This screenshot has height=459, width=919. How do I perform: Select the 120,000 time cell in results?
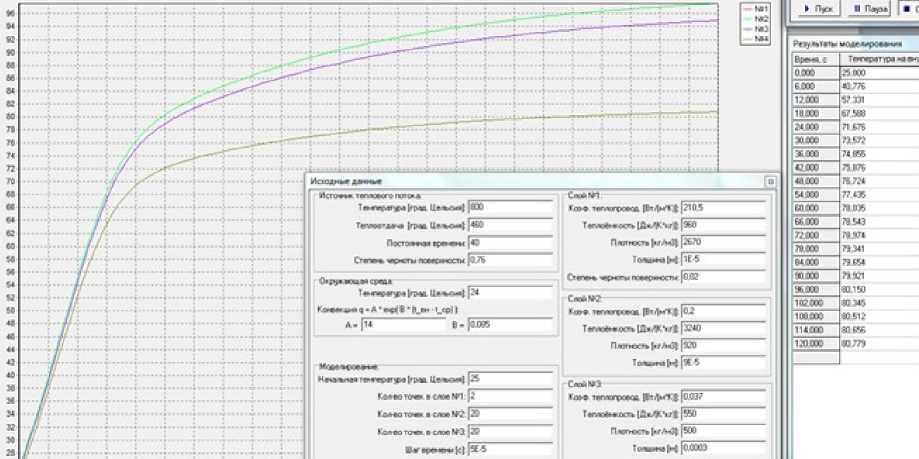816,344
